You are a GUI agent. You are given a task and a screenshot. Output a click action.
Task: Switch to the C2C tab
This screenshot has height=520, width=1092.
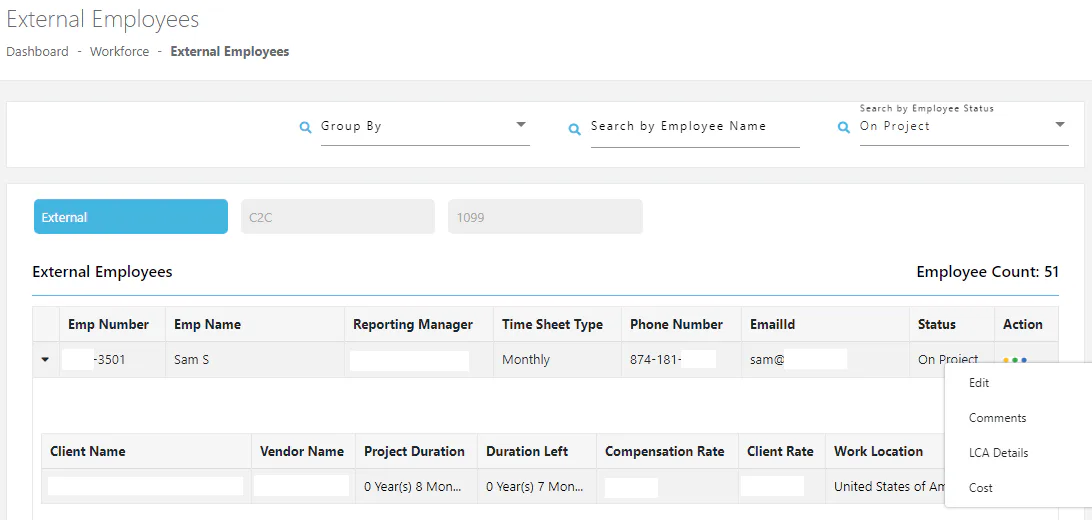pos(338,216)
